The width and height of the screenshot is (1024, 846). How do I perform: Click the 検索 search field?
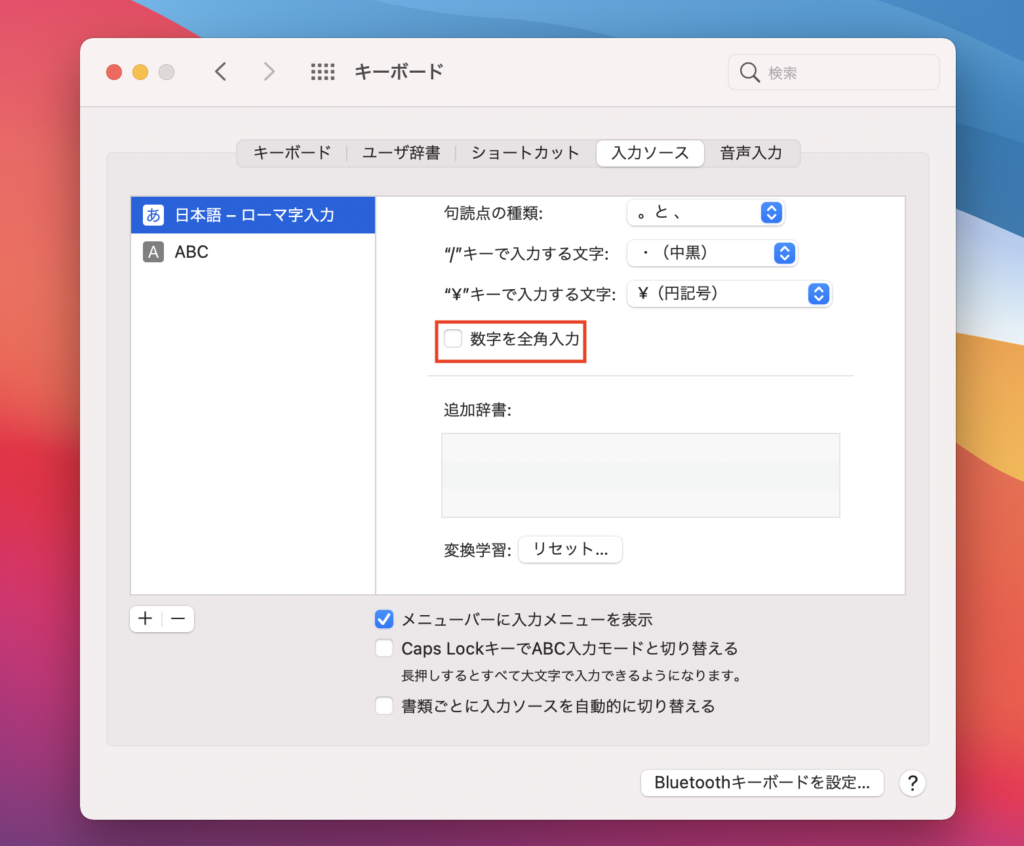833,73
